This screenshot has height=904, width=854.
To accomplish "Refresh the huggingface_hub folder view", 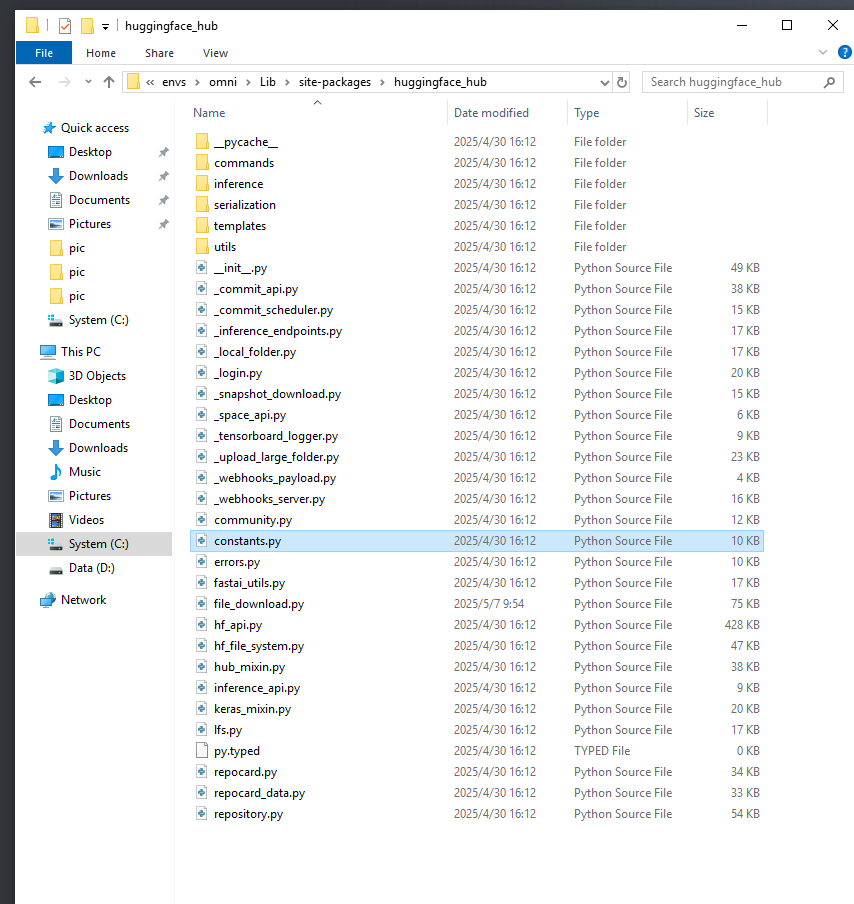I will [622, 82].
